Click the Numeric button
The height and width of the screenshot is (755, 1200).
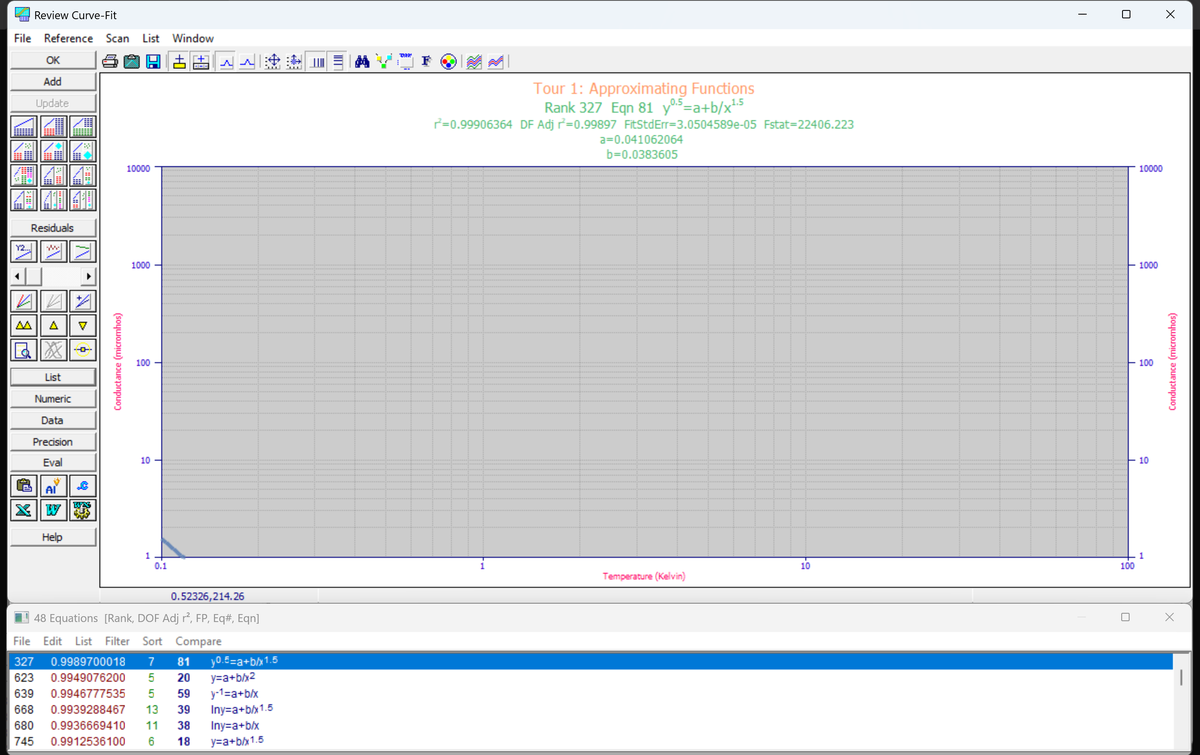(x=52, y=399)
